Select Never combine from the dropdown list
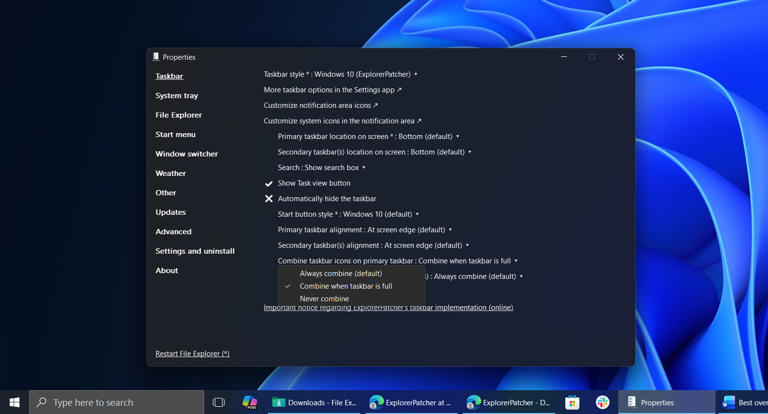Viewport: 768px width, 414px height. [324, 298]
